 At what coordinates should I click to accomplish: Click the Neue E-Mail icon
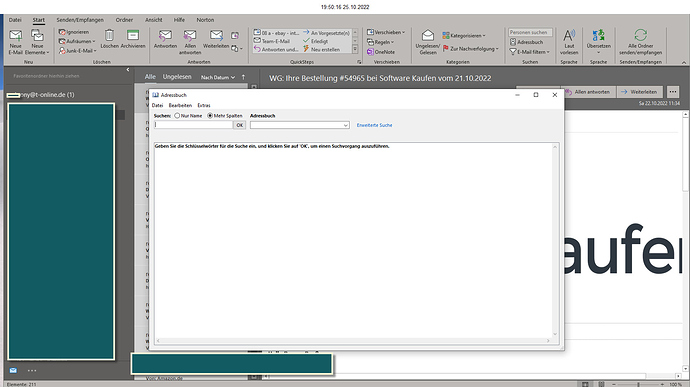coord(15,35)
